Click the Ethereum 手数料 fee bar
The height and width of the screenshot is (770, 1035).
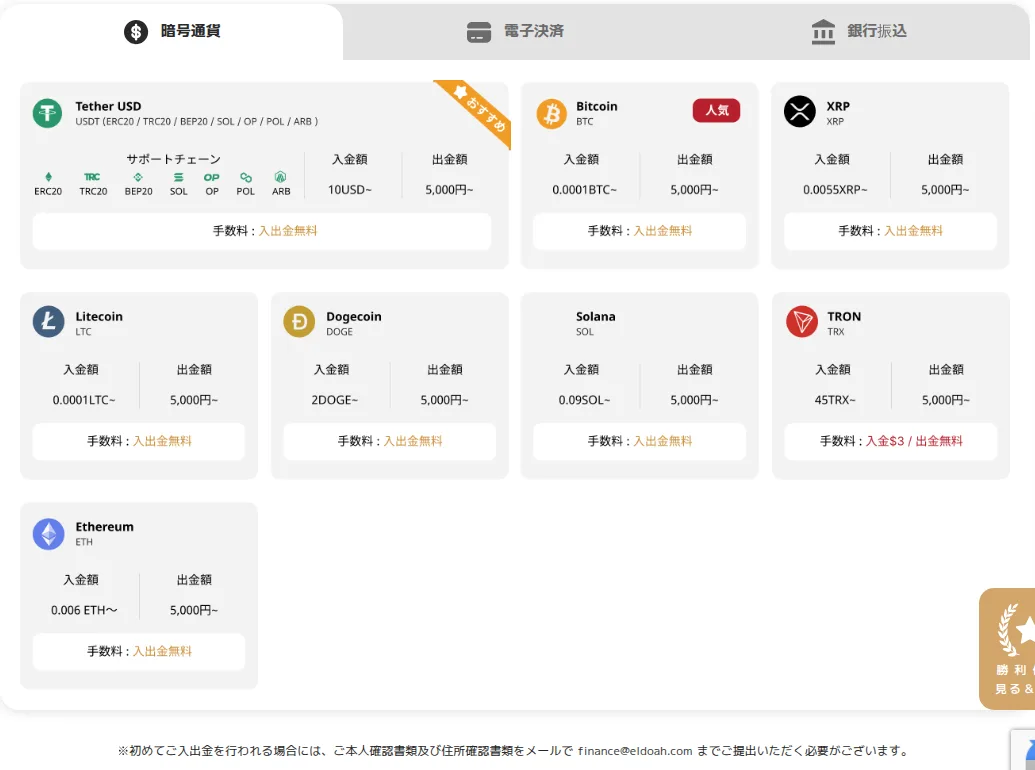click(139, 652)
